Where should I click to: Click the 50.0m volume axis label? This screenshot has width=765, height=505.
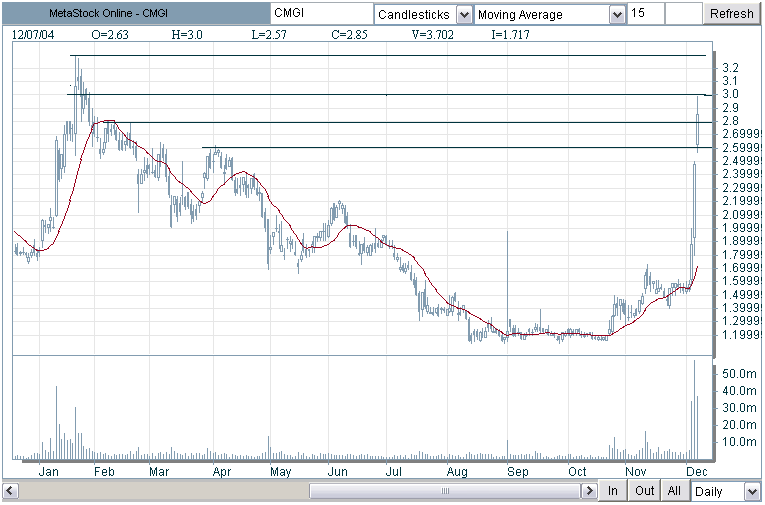click(739, 374)
